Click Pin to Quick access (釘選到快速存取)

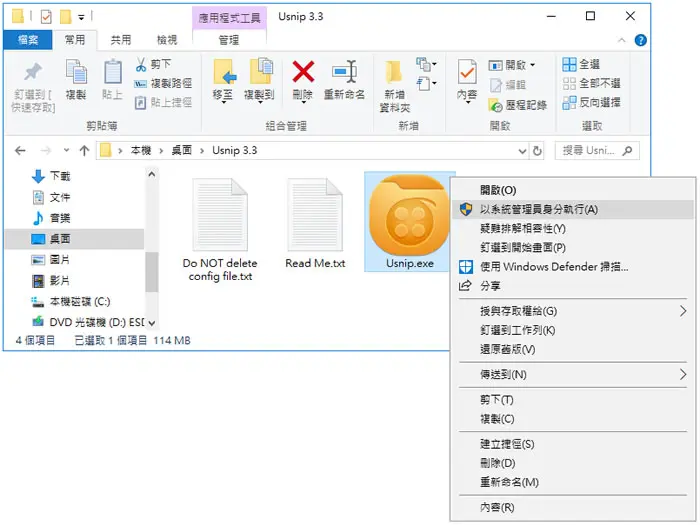coord(33,86)
